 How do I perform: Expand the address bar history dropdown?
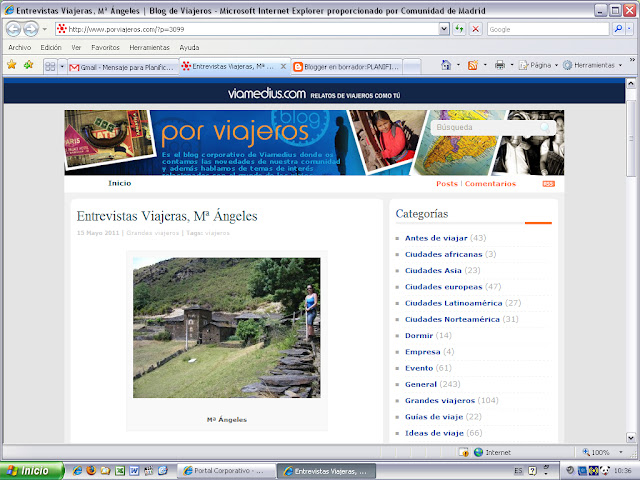[x=444, y=29]
